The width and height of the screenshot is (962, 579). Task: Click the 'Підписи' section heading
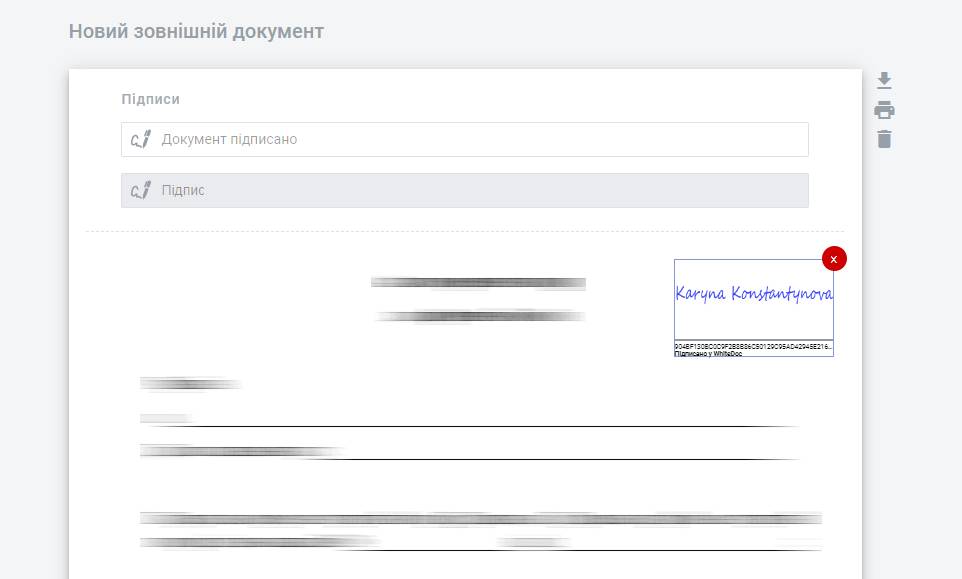[150, 99]
